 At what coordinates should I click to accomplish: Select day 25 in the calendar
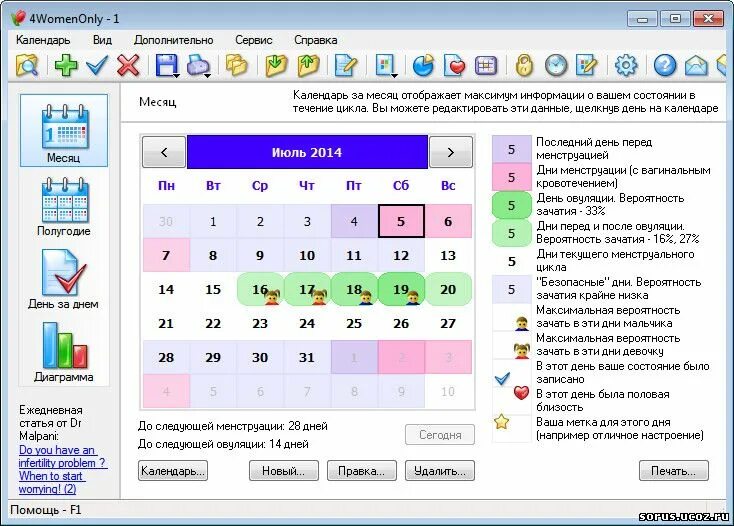354,323
